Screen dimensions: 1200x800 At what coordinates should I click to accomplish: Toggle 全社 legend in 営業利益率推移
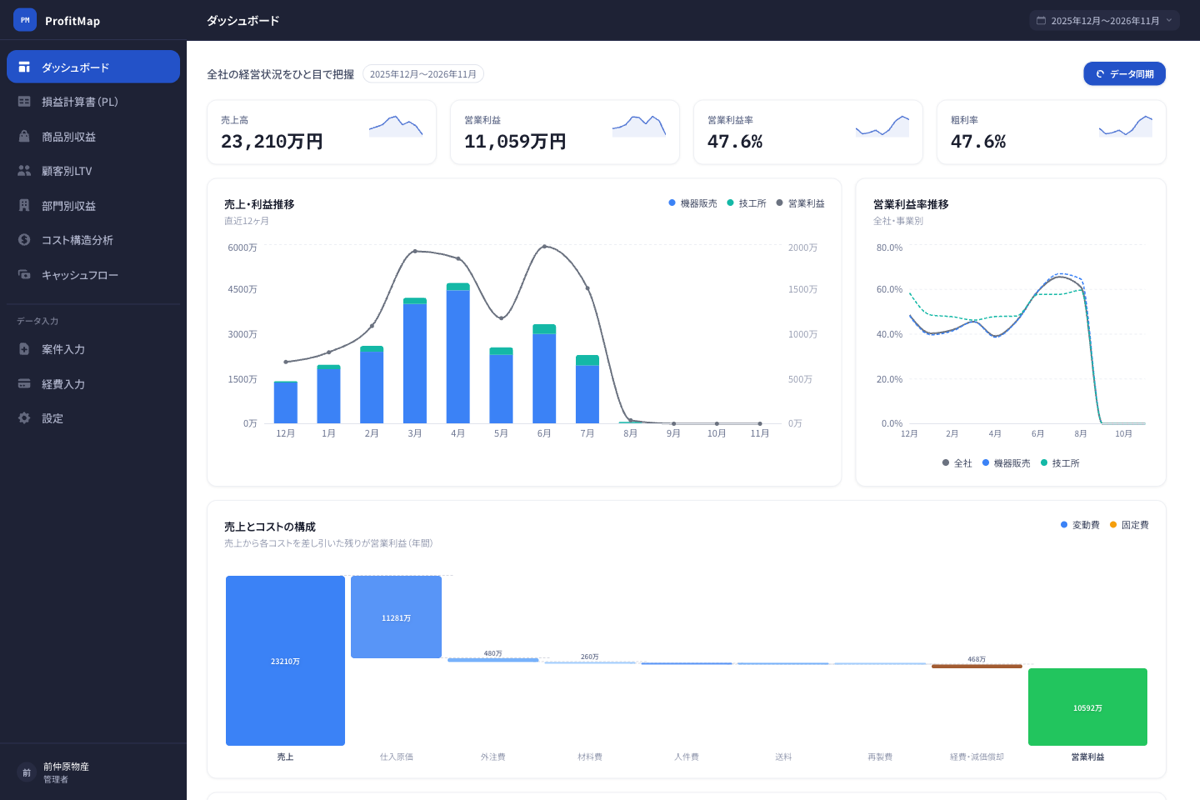957,463
